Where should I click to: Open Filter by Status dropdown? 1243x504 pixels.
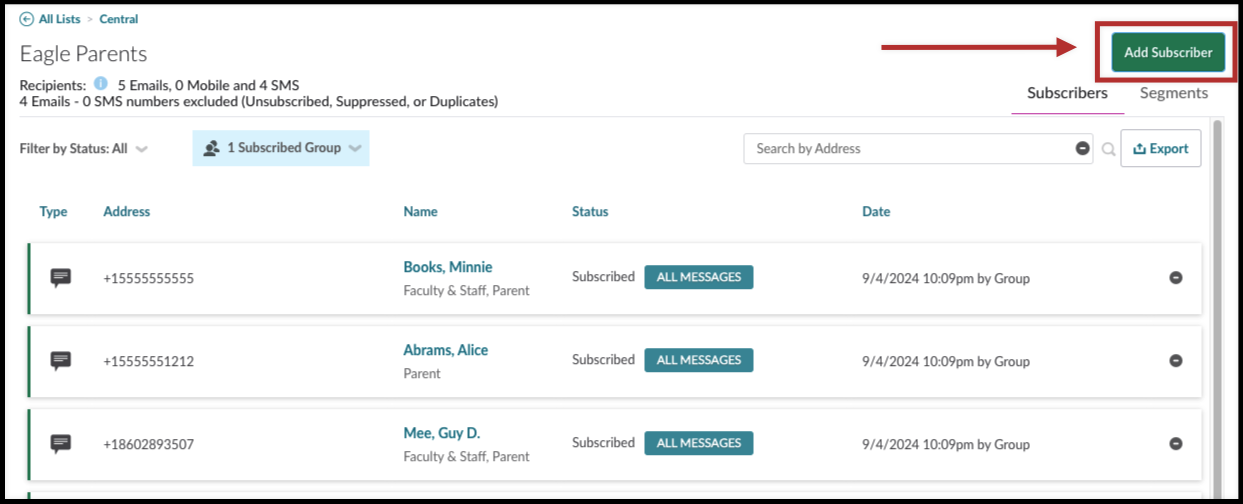(83, 148)
